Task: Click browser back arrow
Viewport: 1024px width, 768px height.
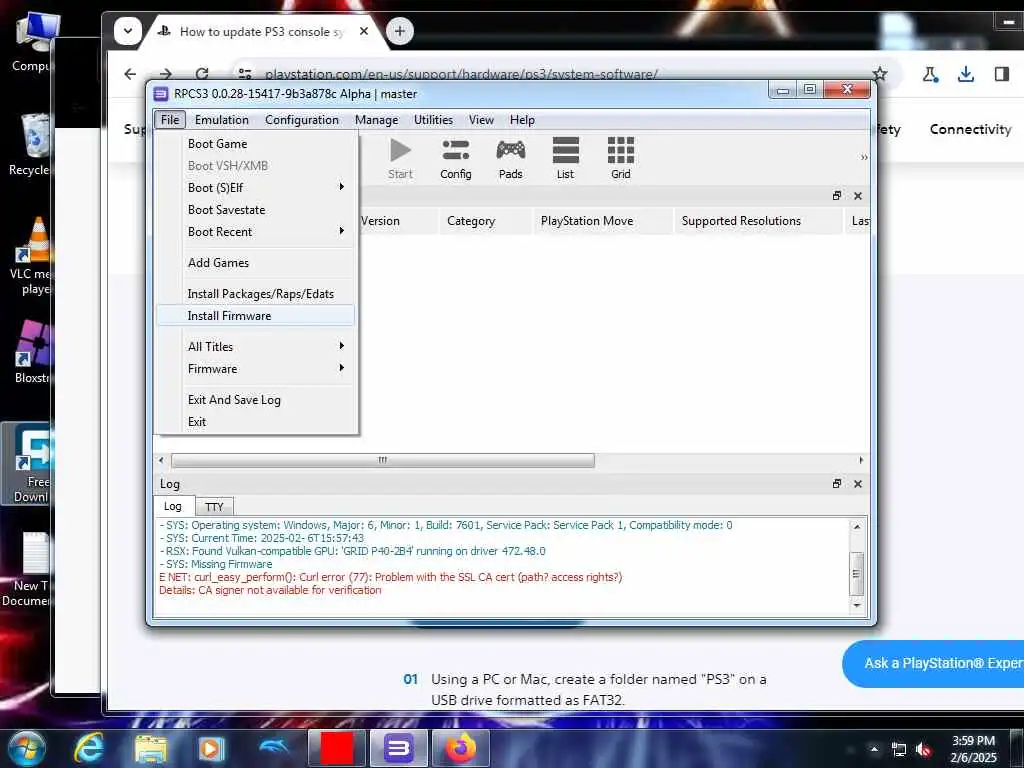Action: click(x=131, y=74)
